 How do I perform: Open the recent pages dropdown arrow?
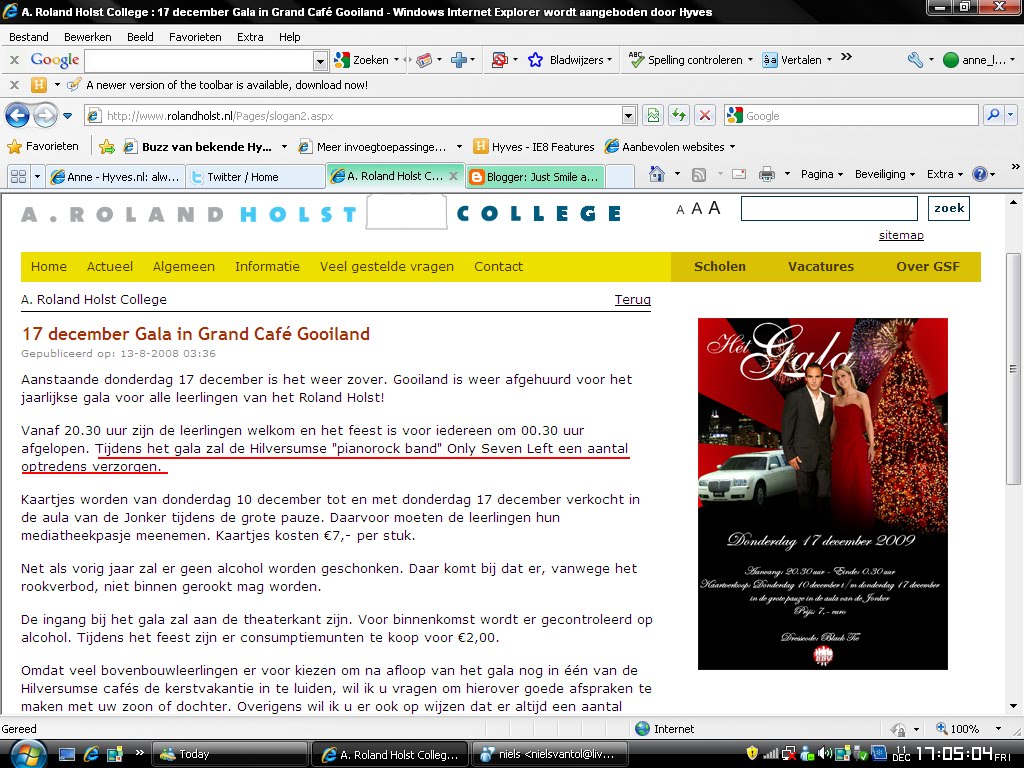(x=67, y=116)
